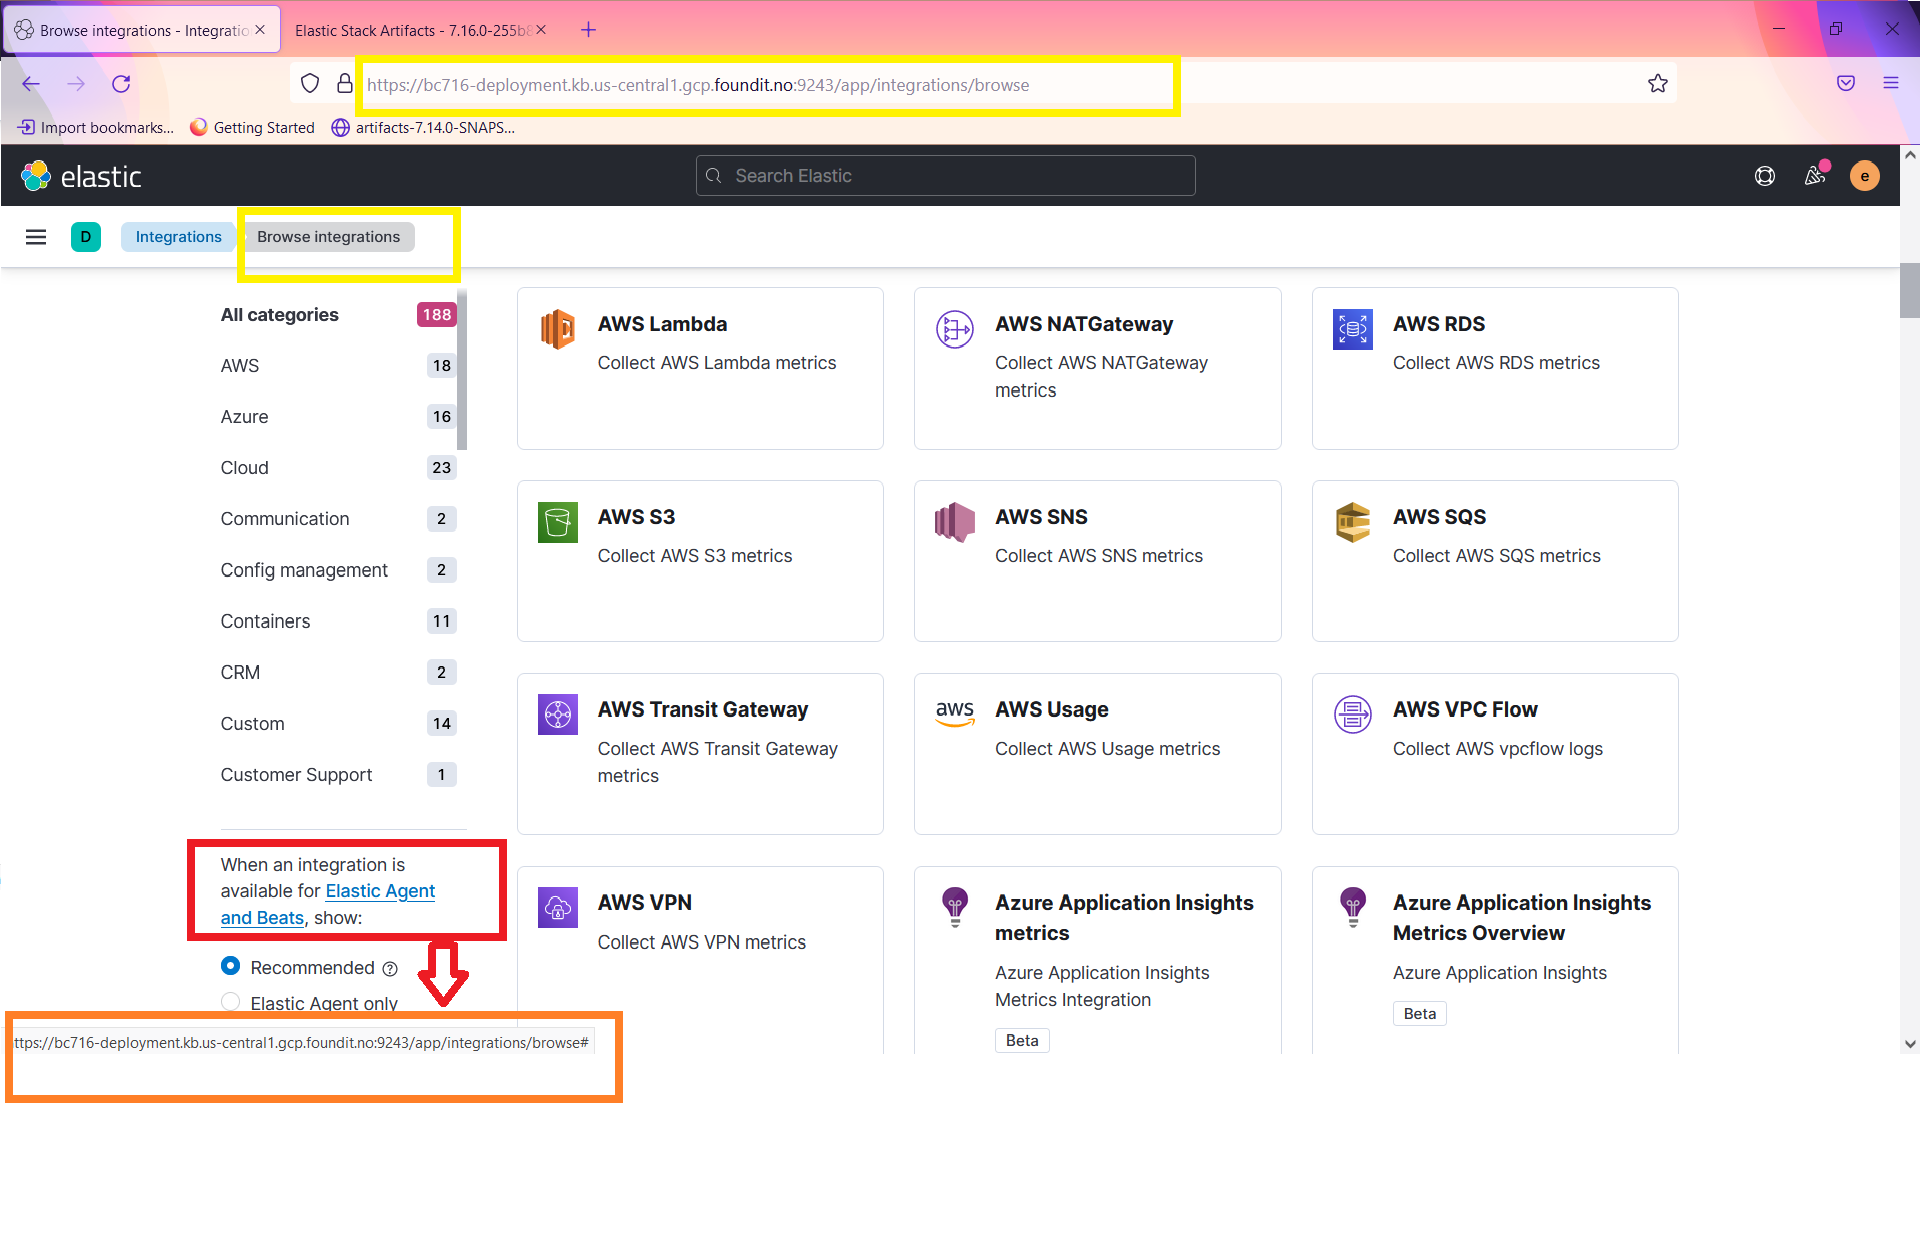
Task: Click the notifications bell icon
Action: coord(1815,175)
